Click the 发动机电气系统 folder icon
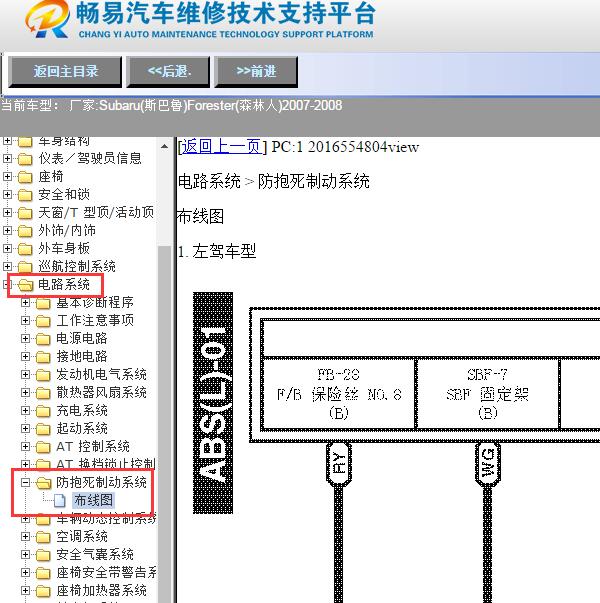This screenshot has height=603, width=600. pos(43,375)
